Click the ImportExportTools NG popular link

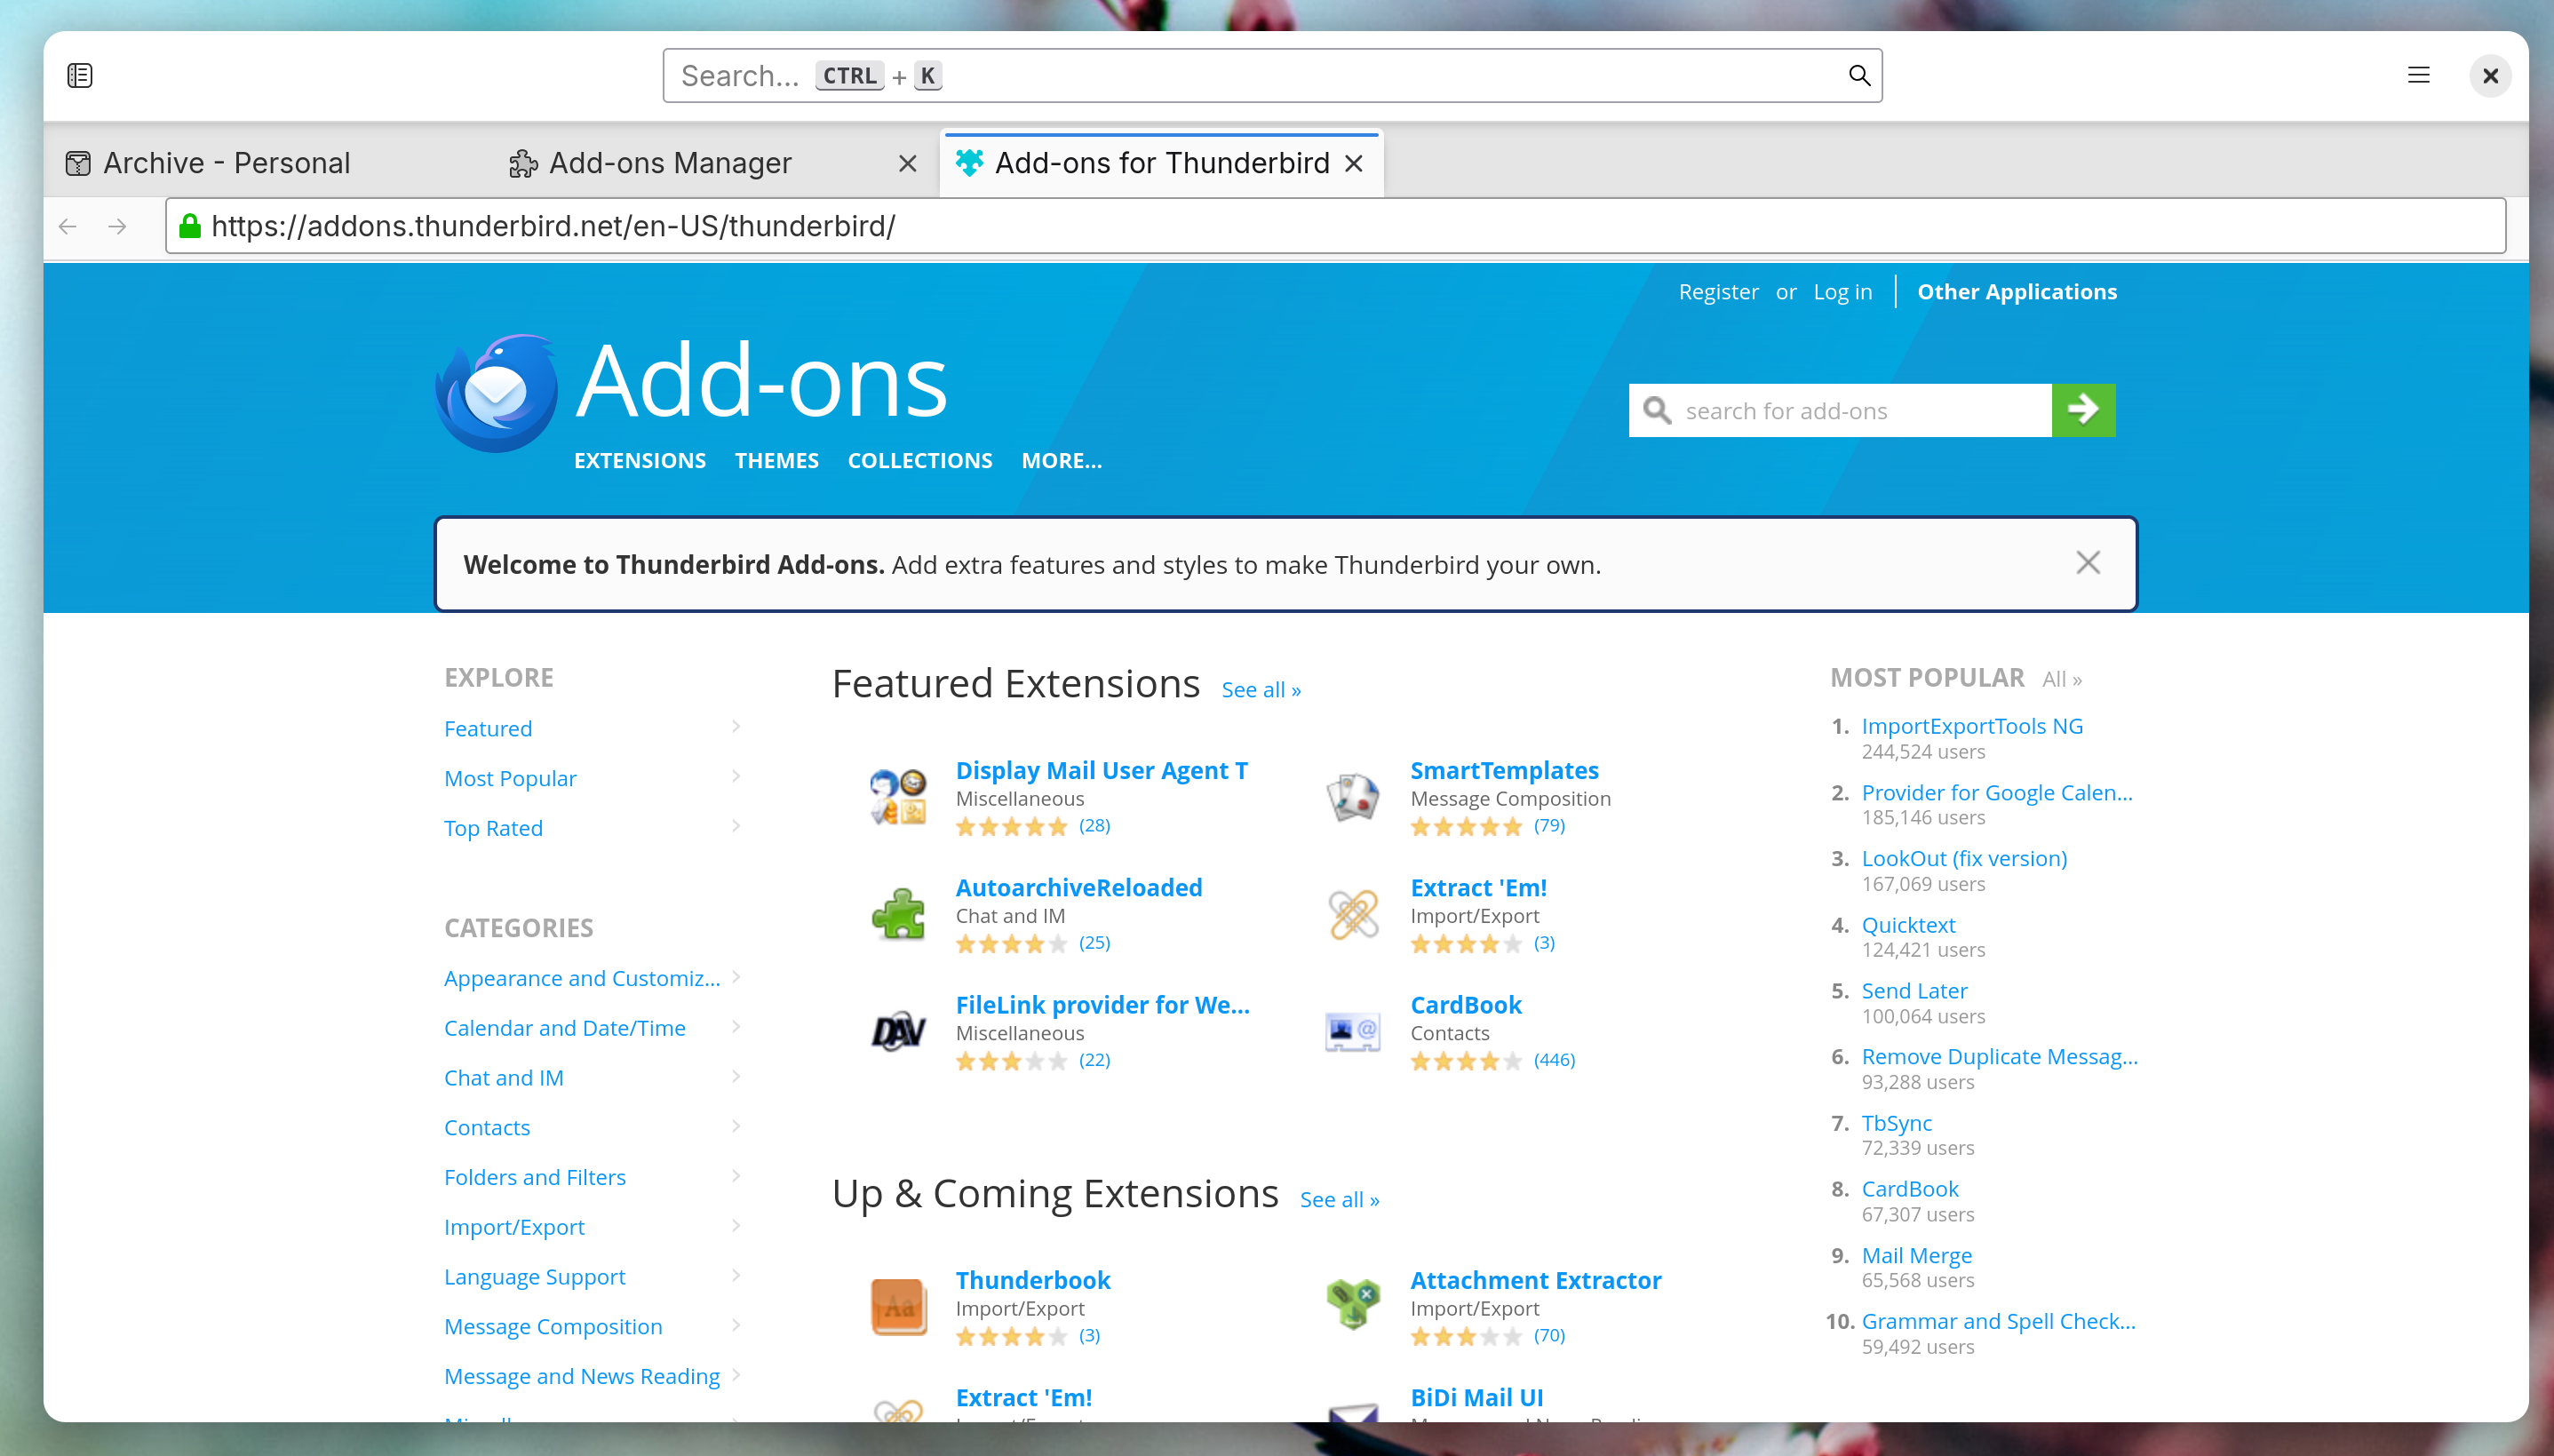pos(1969,725)
